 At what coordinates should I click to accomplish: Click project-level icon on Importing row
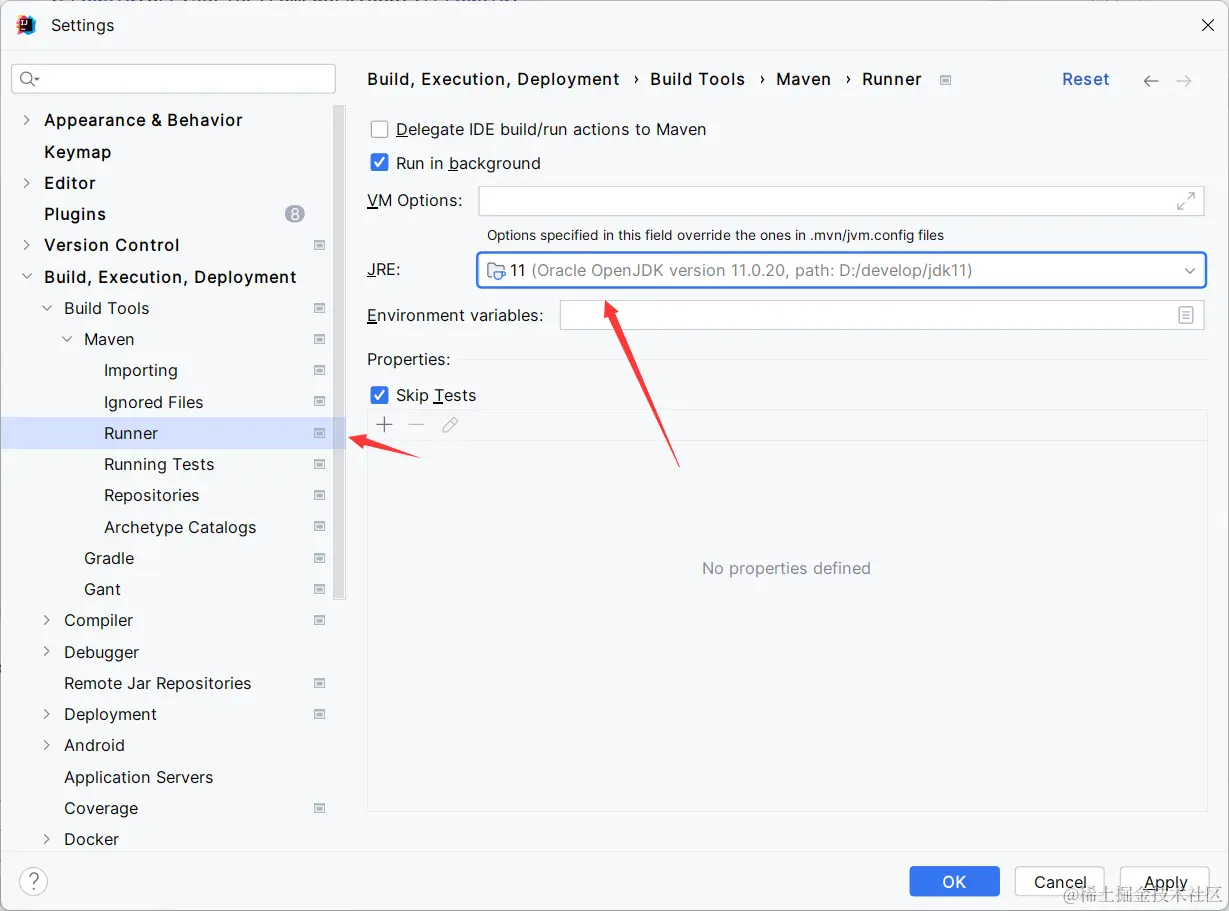(320, 370)
